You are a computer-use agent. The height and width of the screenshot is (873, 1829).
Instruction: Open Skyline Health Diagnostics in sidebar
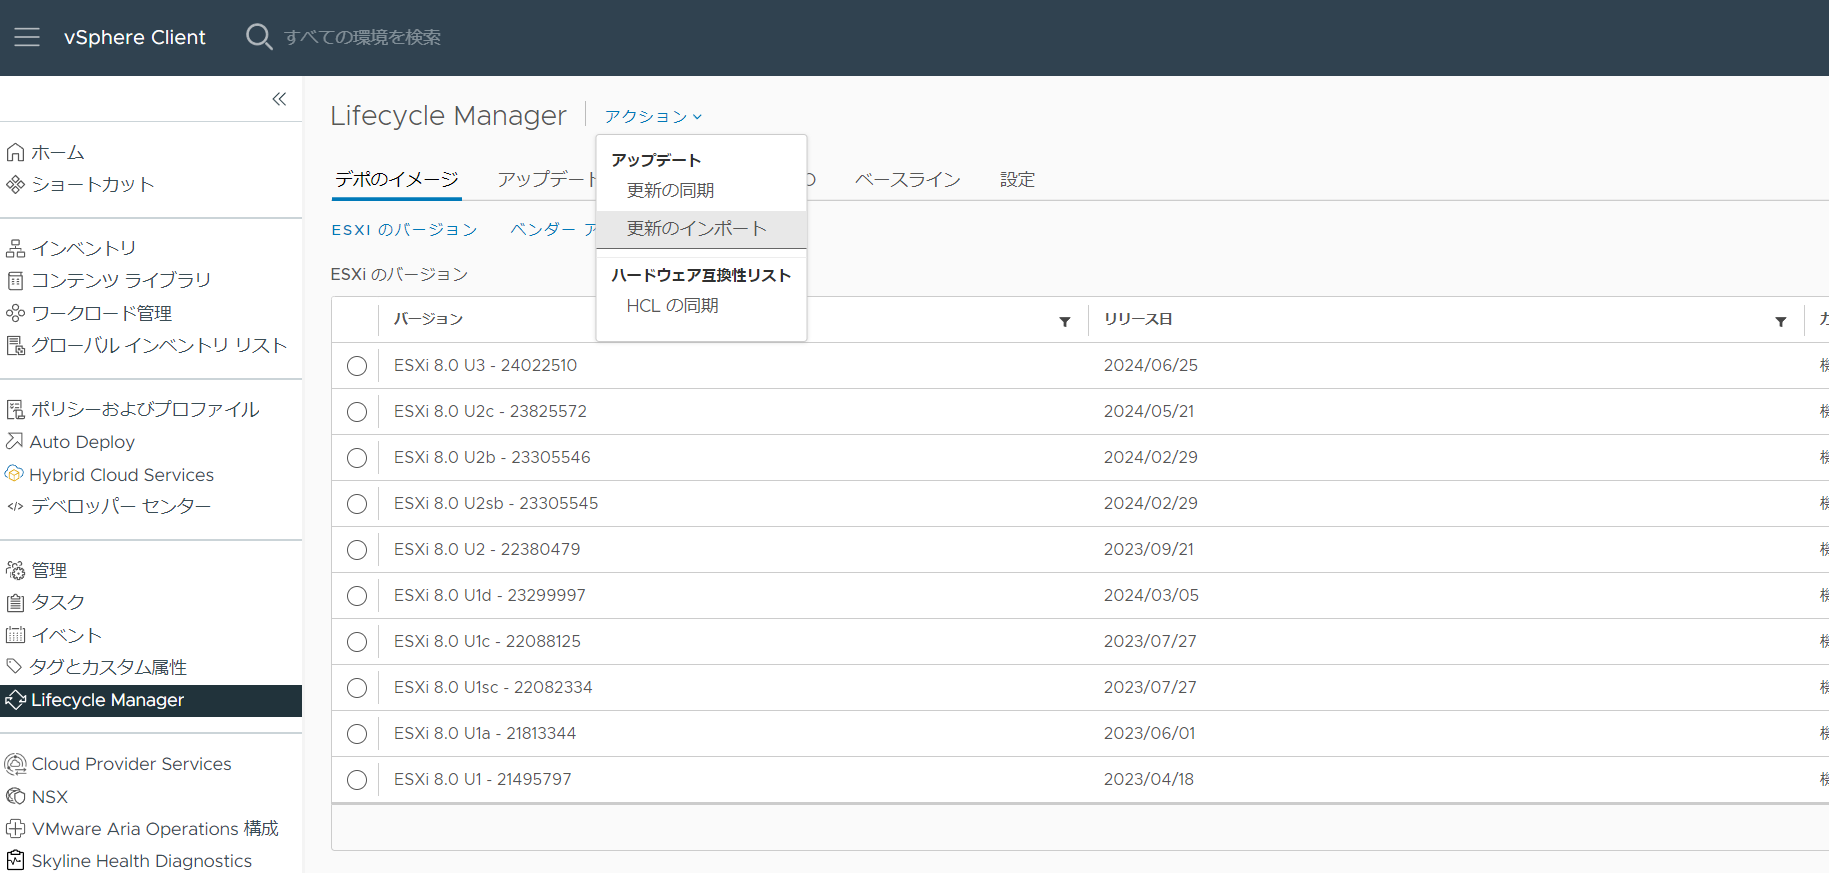[142, 861]
